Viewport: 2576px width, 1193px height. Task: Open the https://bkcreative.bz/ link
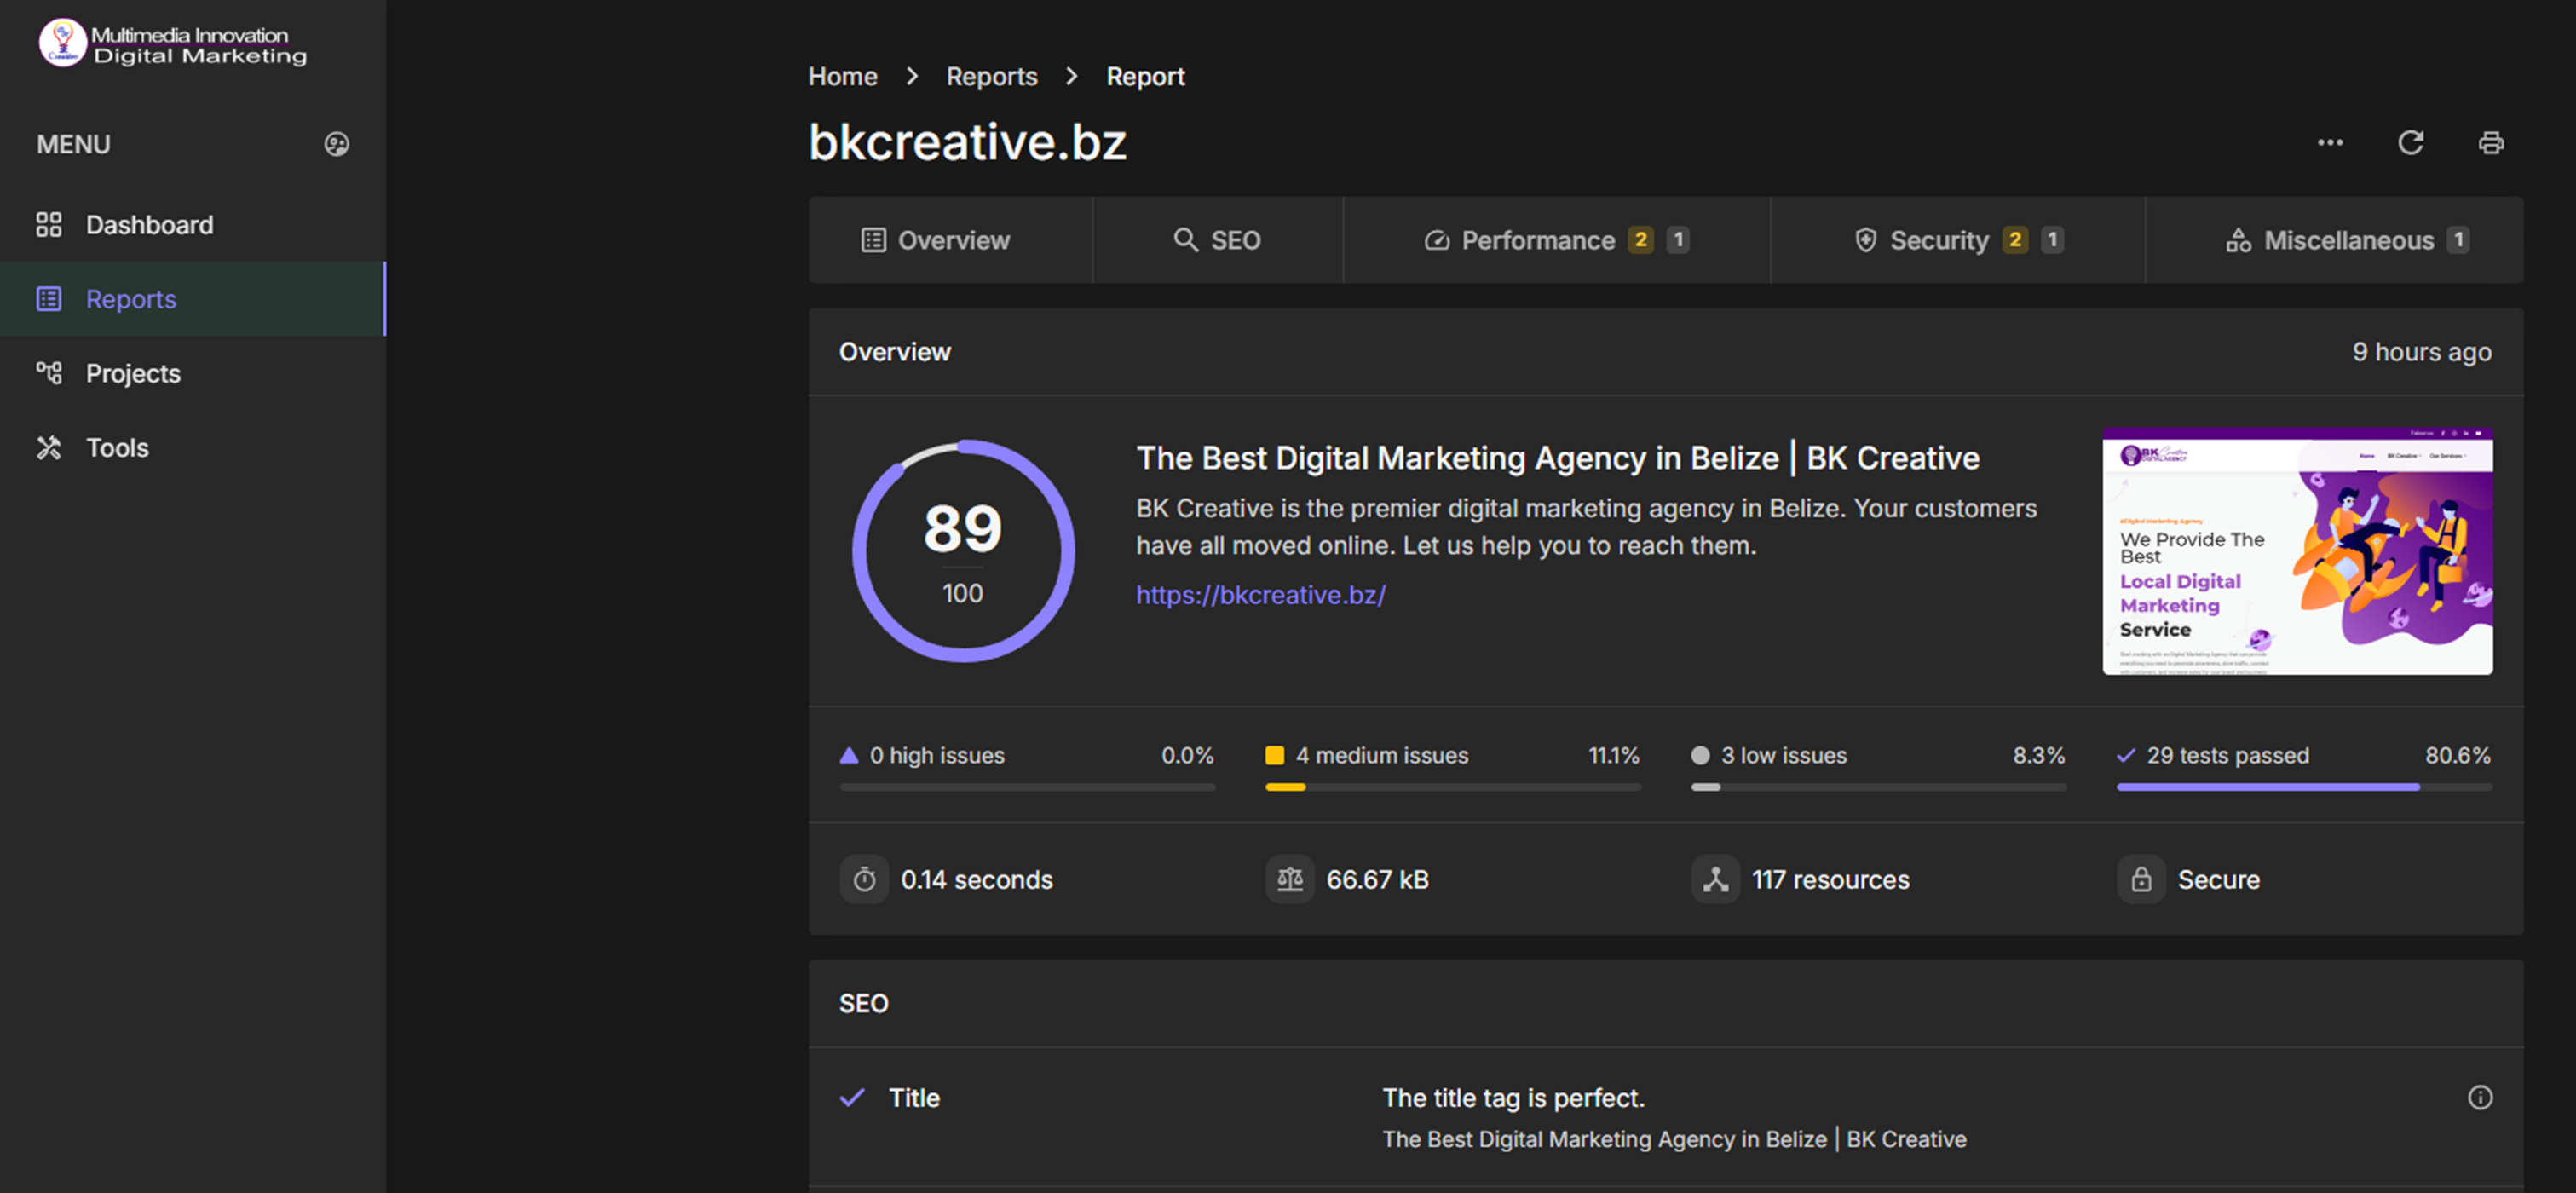[1260, 595]
